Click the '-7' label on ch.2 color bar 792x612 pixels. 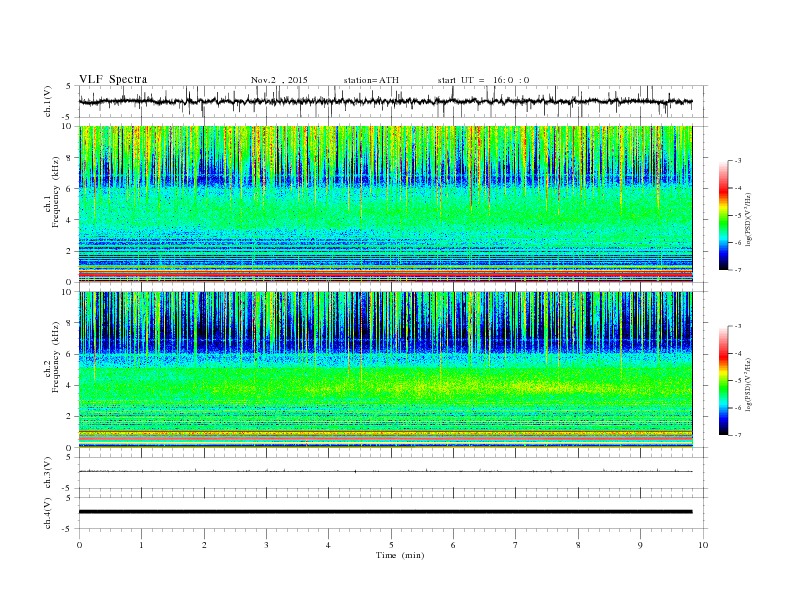[737, 435]
